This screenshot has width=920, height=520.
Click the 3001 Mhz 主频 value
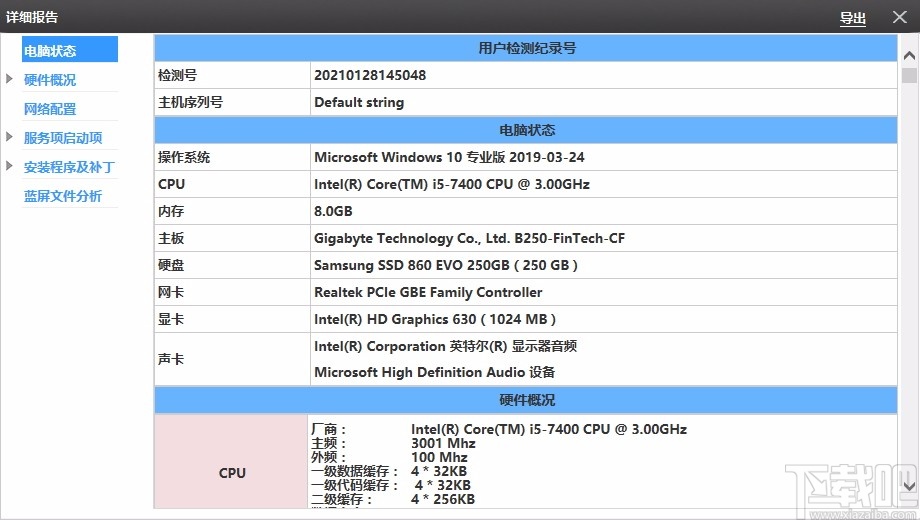coord(443,444)
